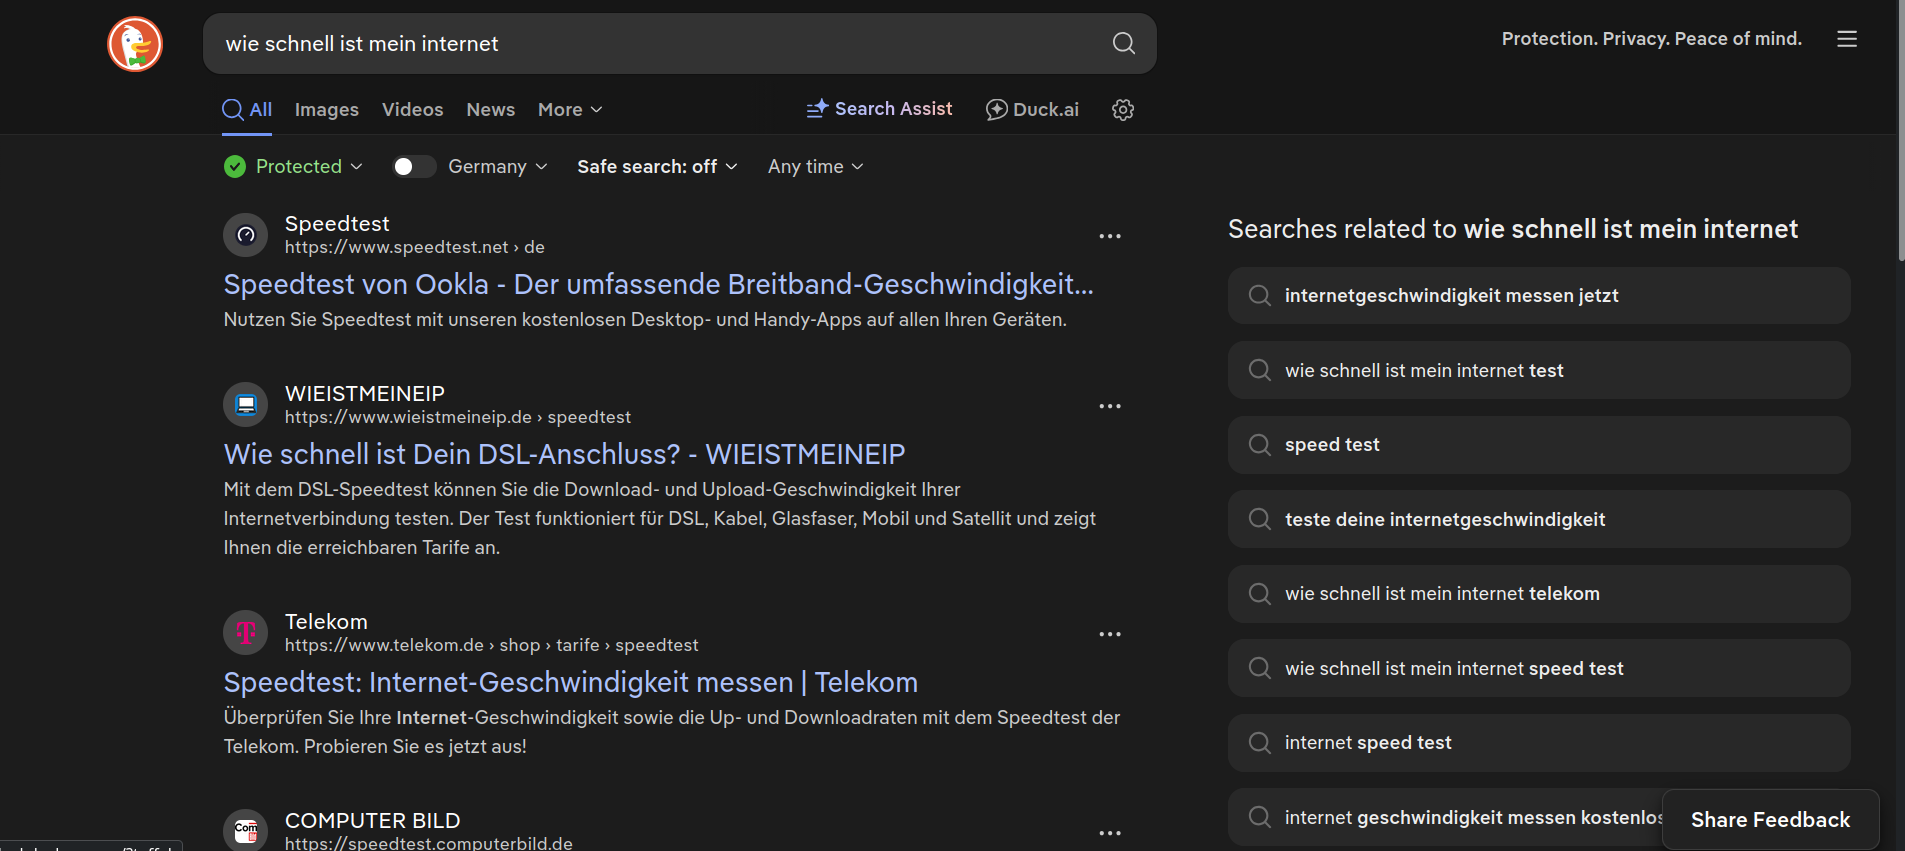Open Speedtest von Ookla result link
This screenshot has height=851, width=1905.
point(658,285)
